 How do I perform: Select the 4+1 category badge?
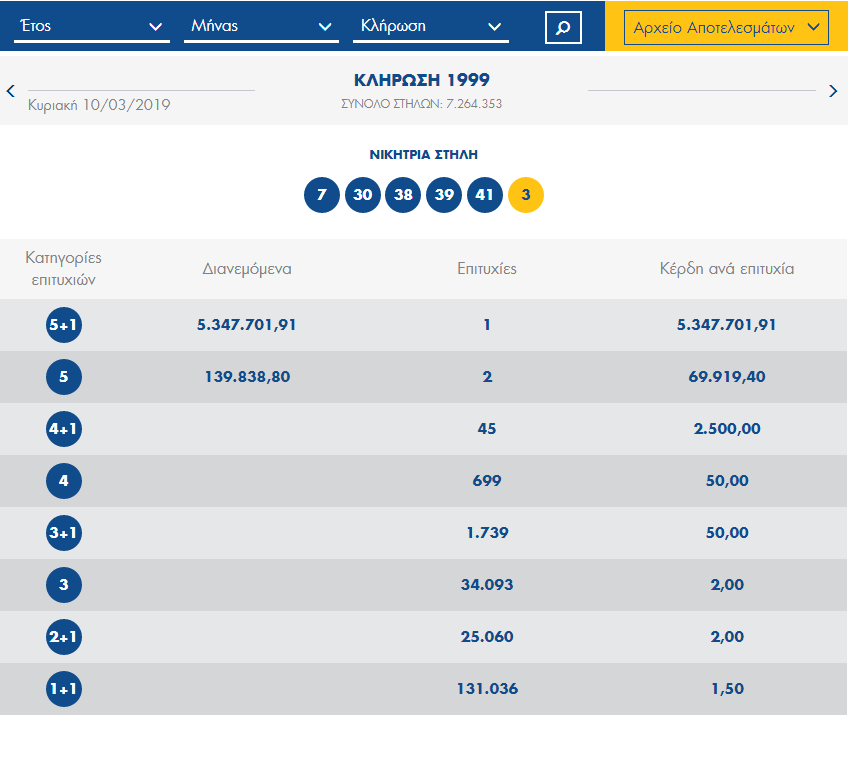(64, 429)
